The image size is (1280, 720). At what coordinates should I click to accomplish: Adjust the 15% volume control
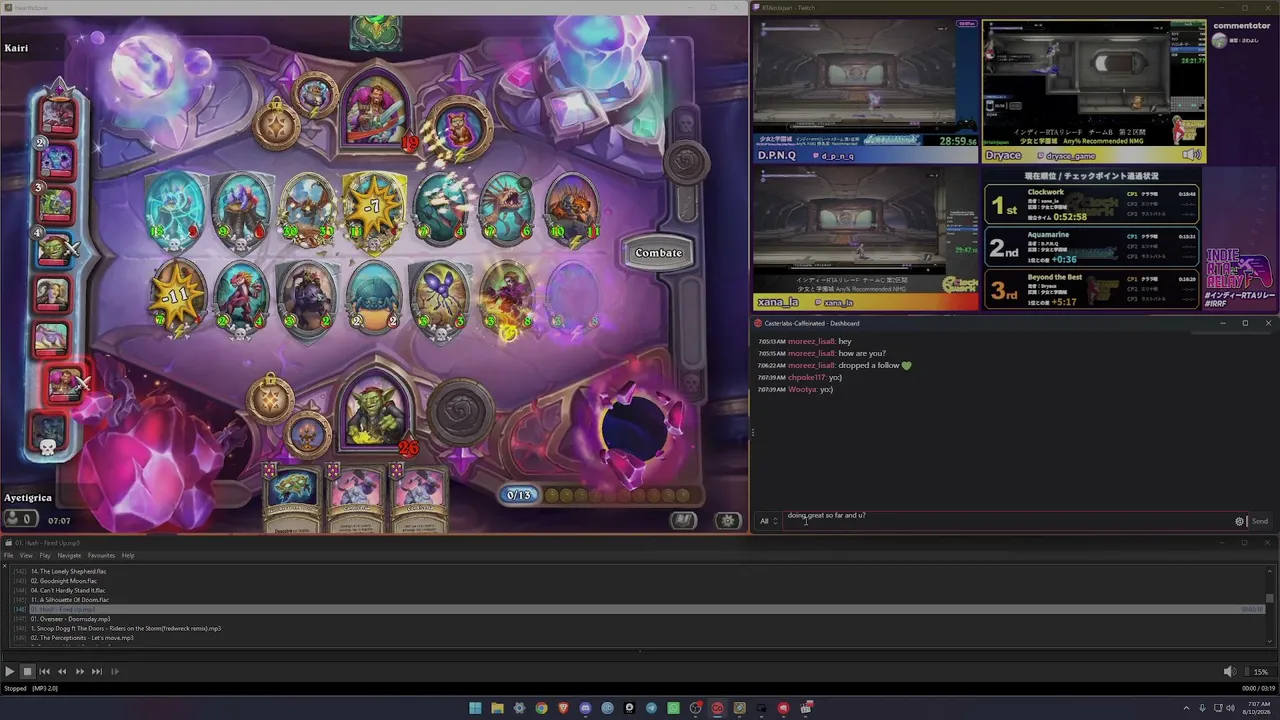[1260, 672]
